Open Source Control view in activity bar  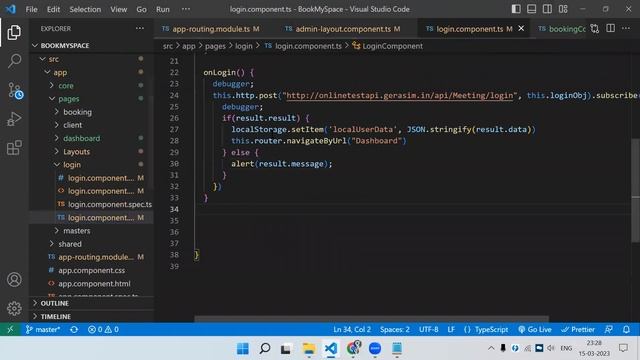point(15,91)
